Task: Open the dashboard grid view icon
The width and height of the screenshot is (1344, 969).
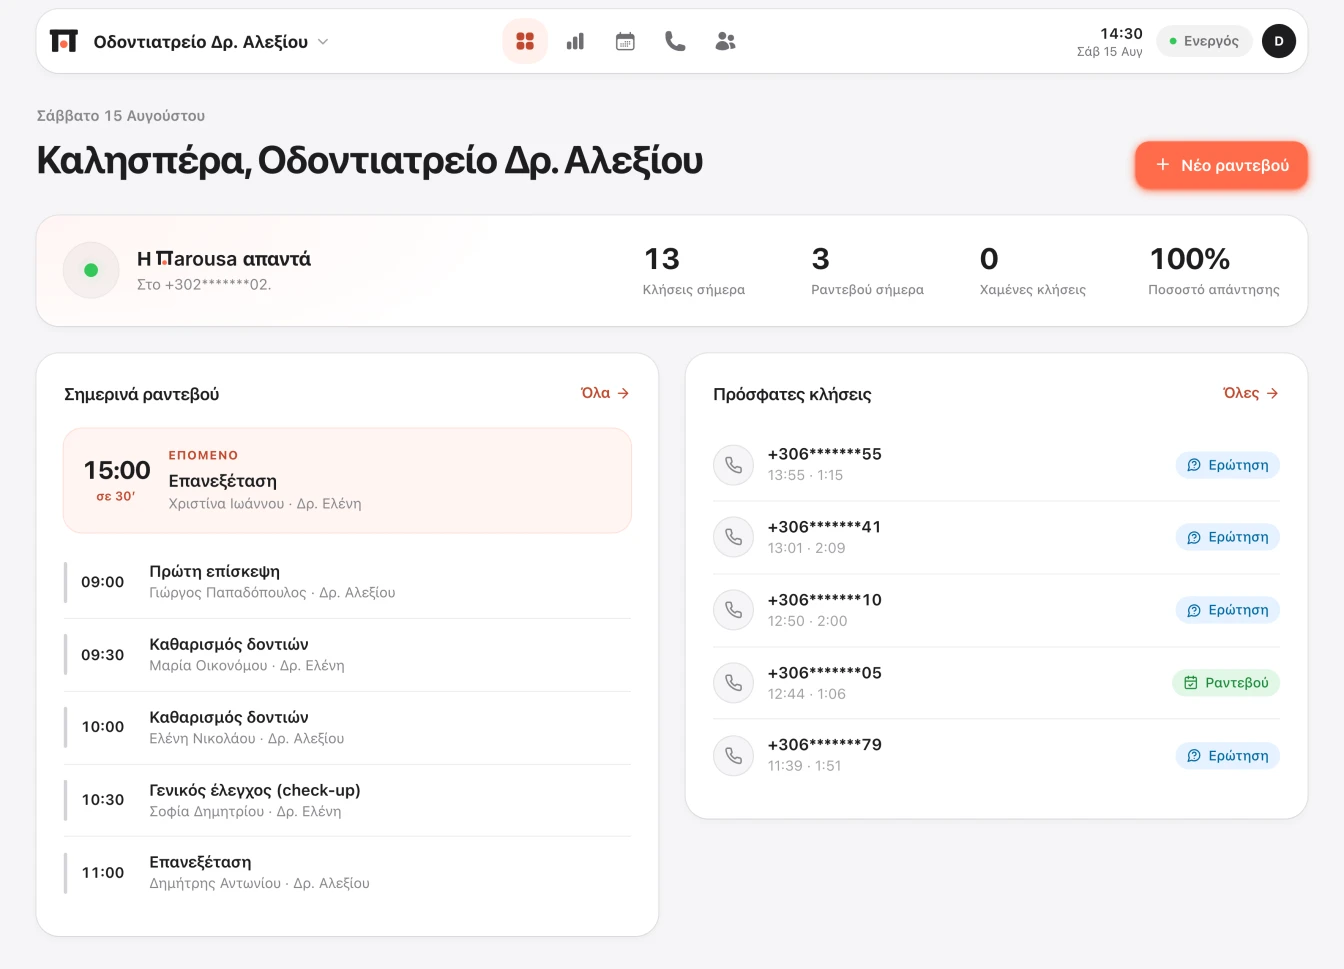Action: click(x=525, y=41)
